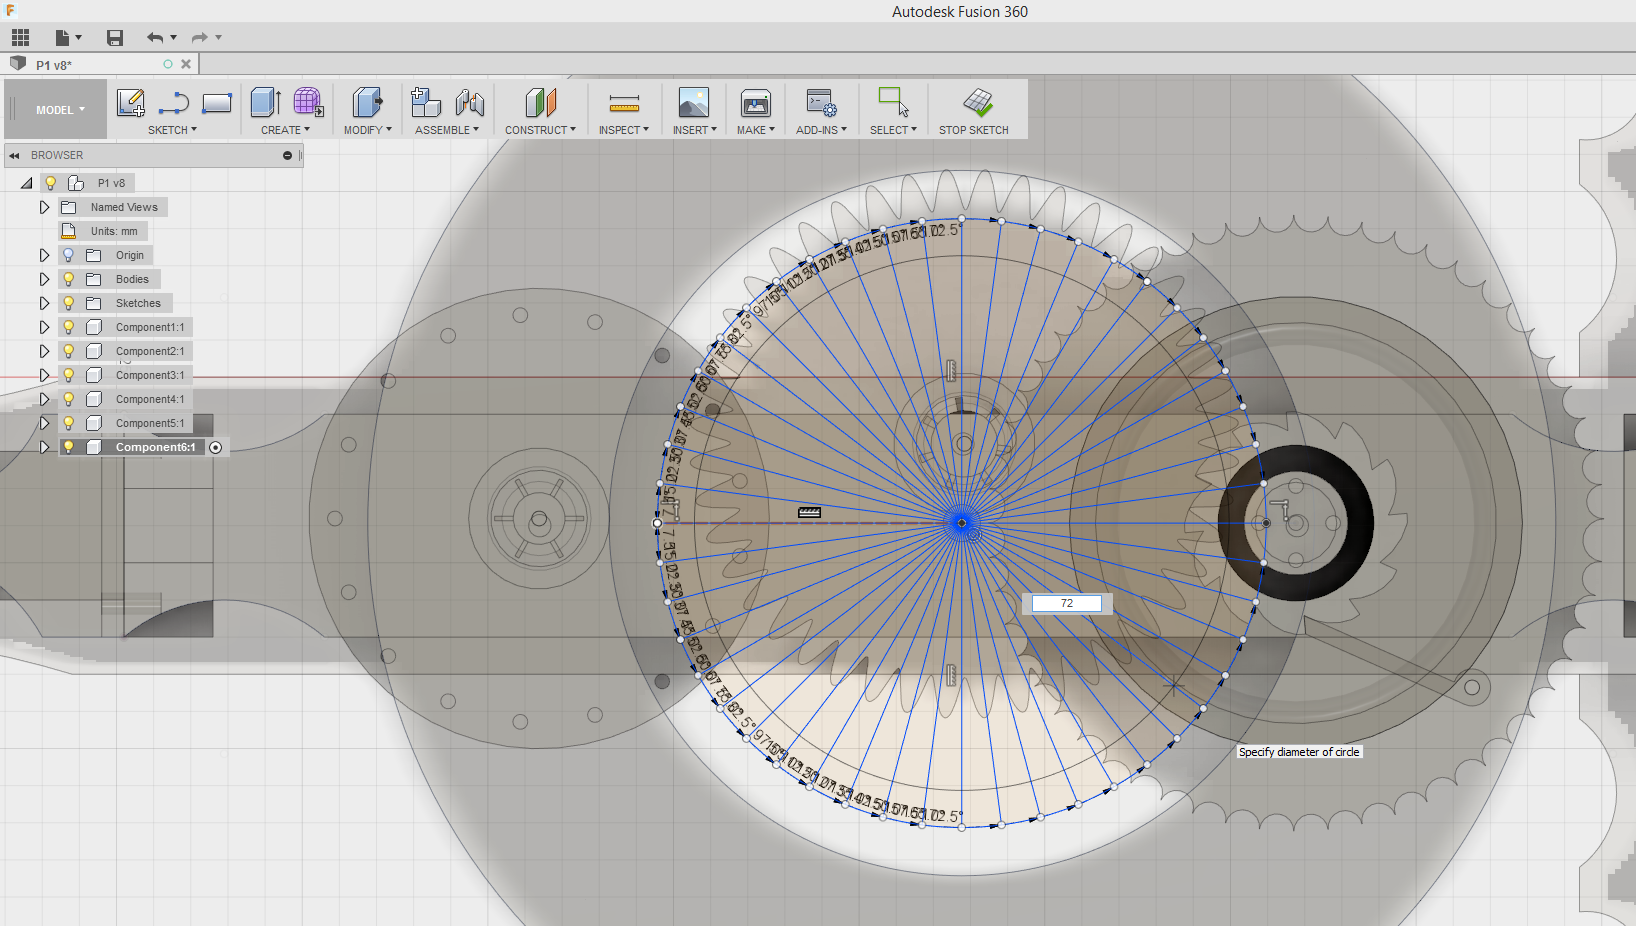The image size is (1636, 926).
Task: Open the ASSEMBLE menu
Action: pyautogui.click(x=447, y=130)
